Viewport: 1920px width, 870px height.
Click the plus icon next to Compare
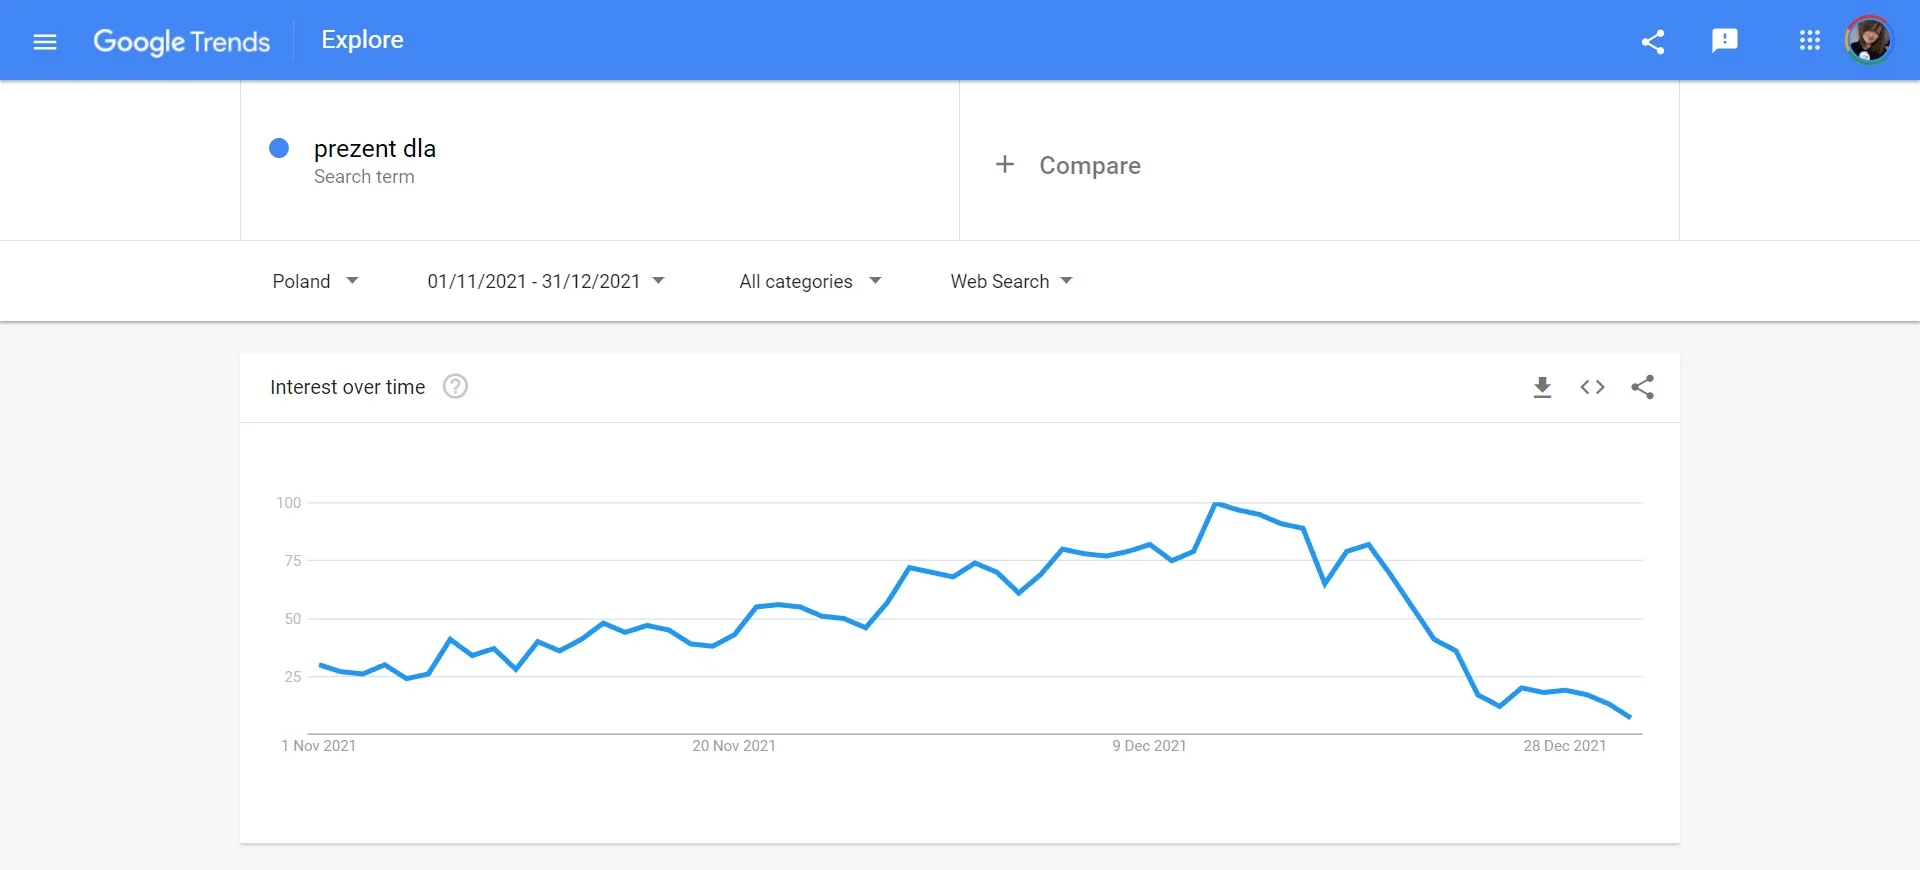tap(1005, 164)
